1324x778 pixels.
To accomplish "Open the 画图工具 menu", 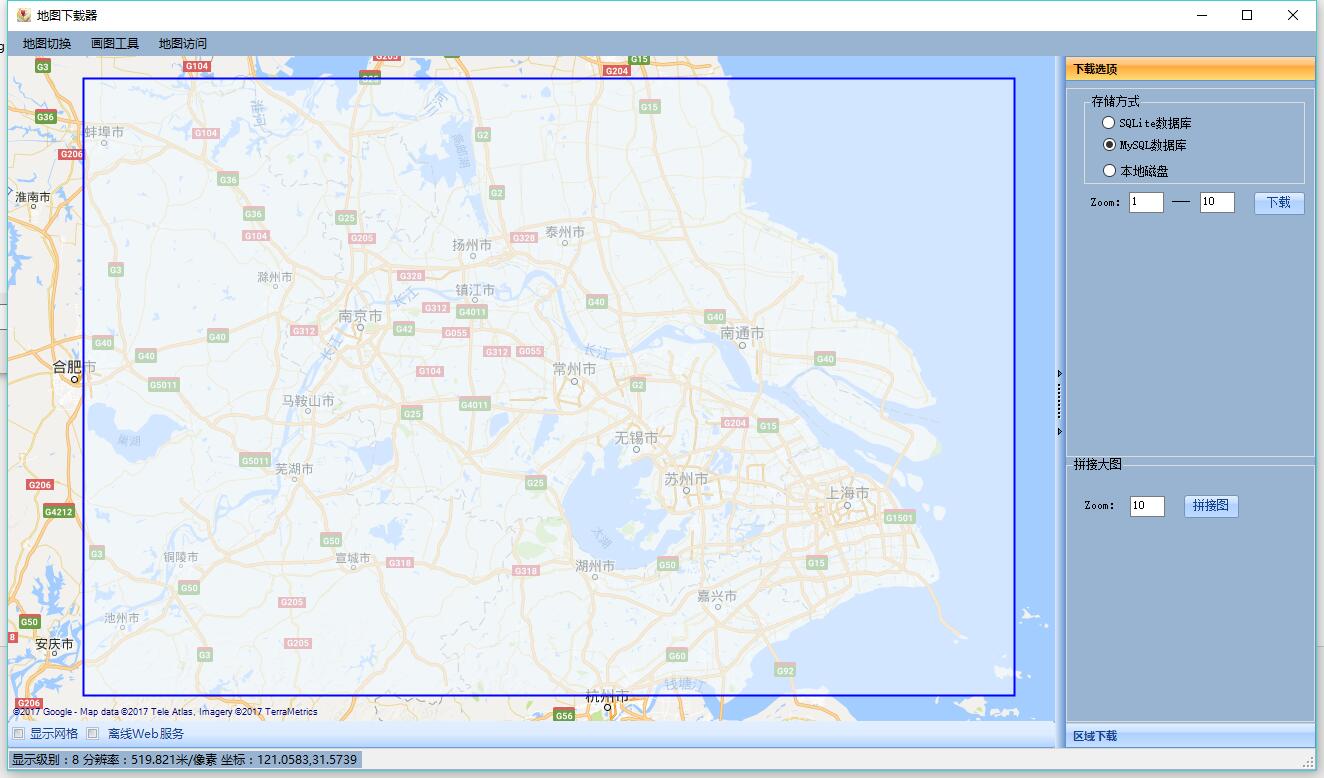I will (115, 44).
